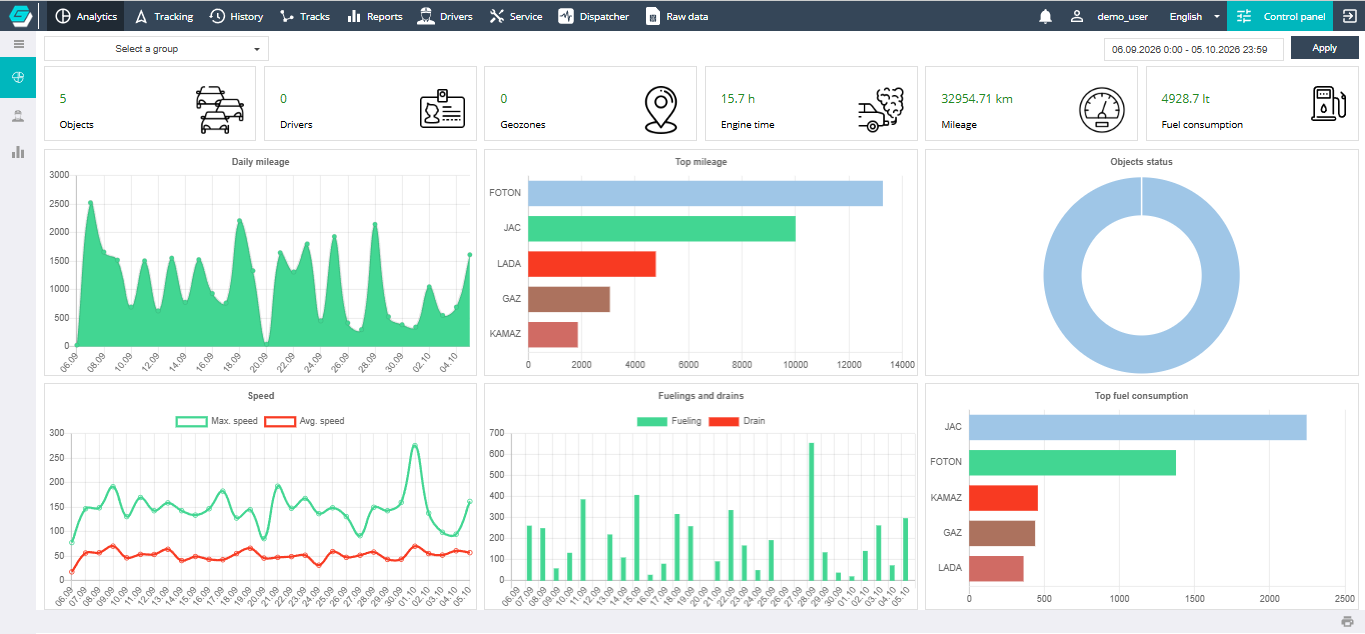Click the Fuelings and drains chart title
Viewport: 1365px width, 634px height.
[x=701, y=396]
